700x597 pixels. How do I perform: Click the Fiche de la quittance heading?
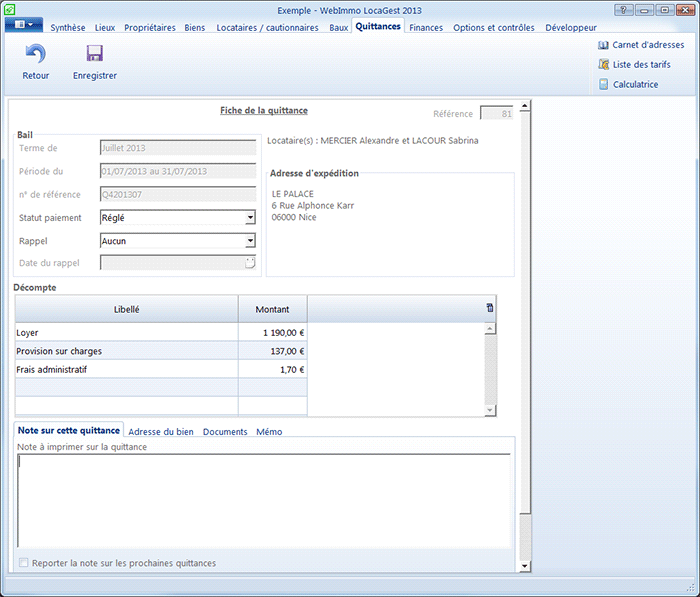click(264, 110)
